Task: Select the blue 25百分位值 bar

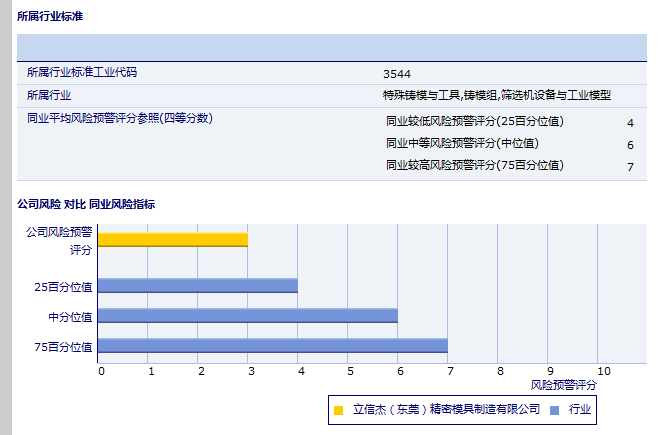Action: [x=198, y=285]
